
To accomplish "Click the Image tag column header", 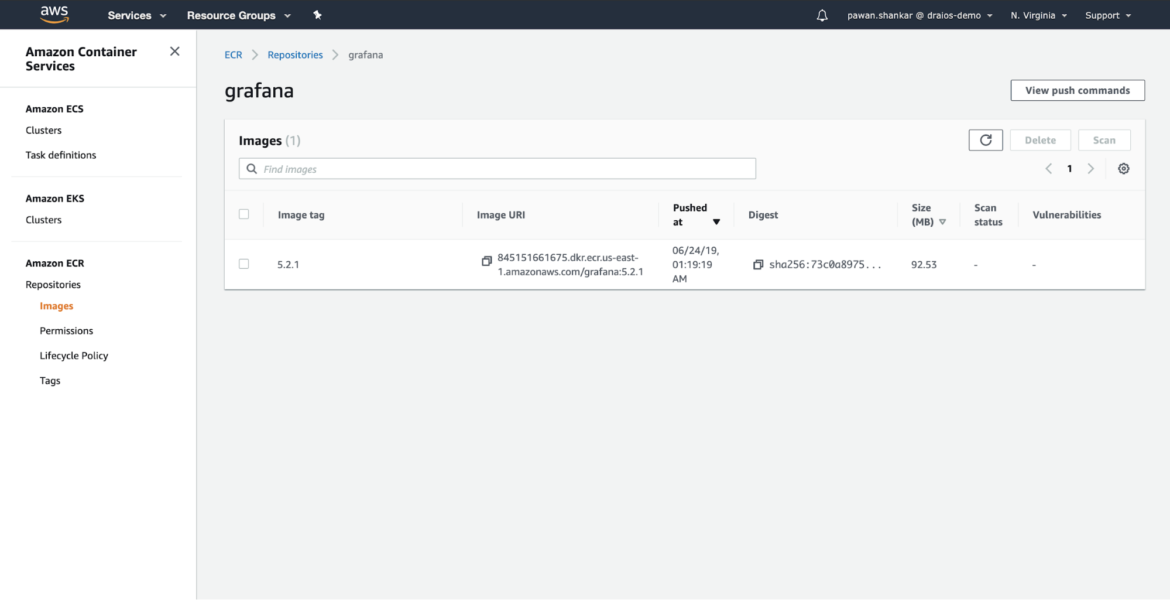I will (301, 215).
